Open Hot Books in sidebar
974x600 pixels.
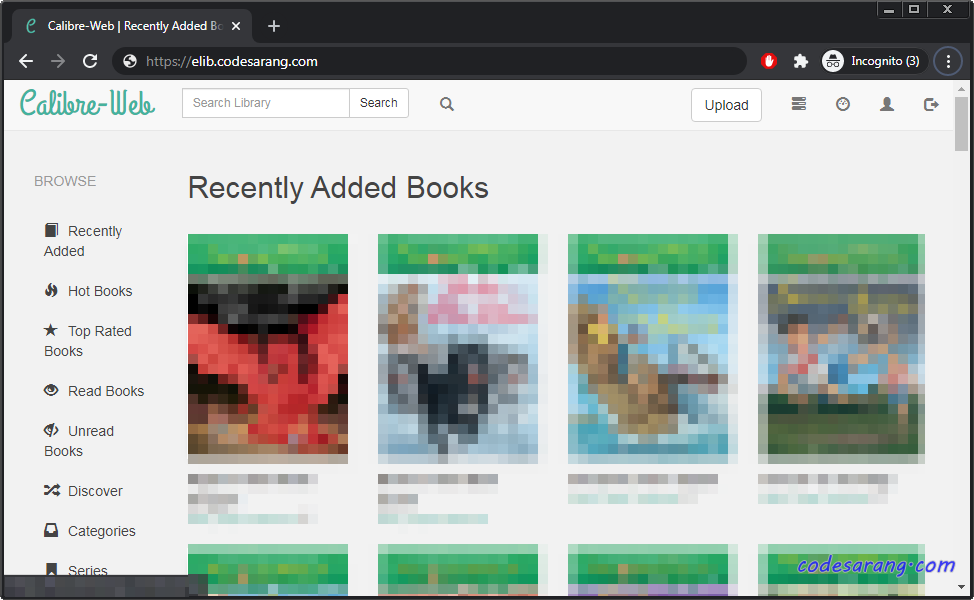pos(88,291)
